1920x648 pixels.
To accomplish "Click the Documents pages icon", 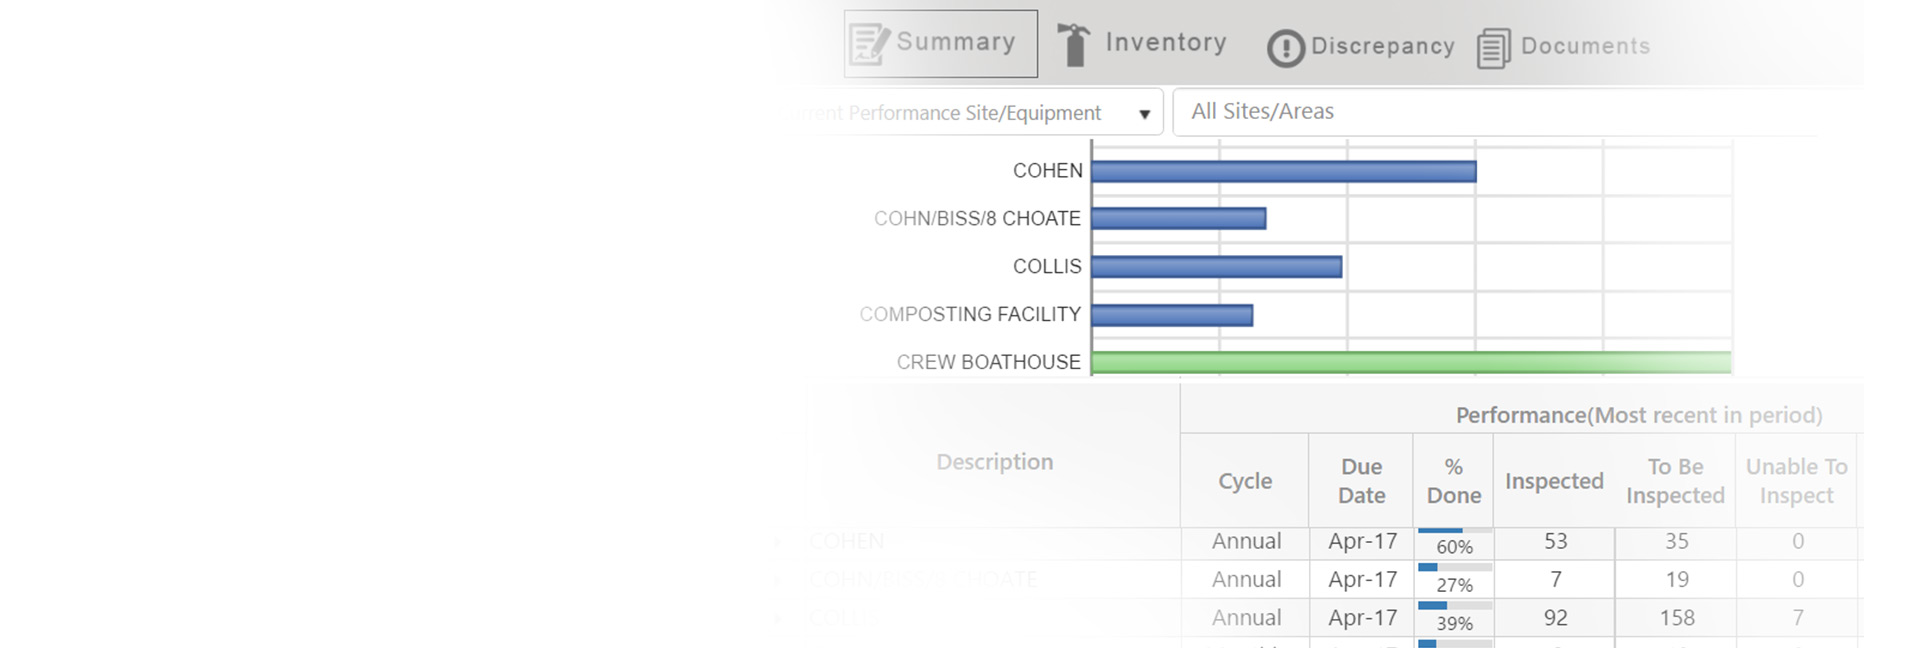I will [x=1493, y=48].
